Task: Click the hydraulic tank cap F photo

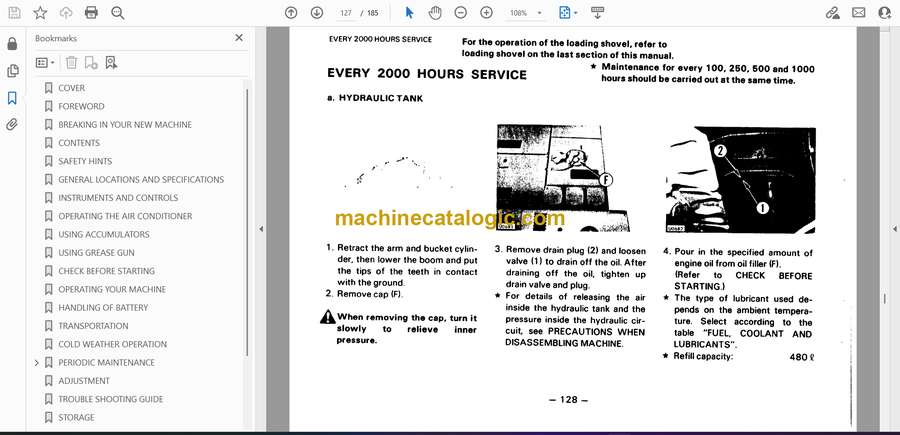Action: coord(562,178)
